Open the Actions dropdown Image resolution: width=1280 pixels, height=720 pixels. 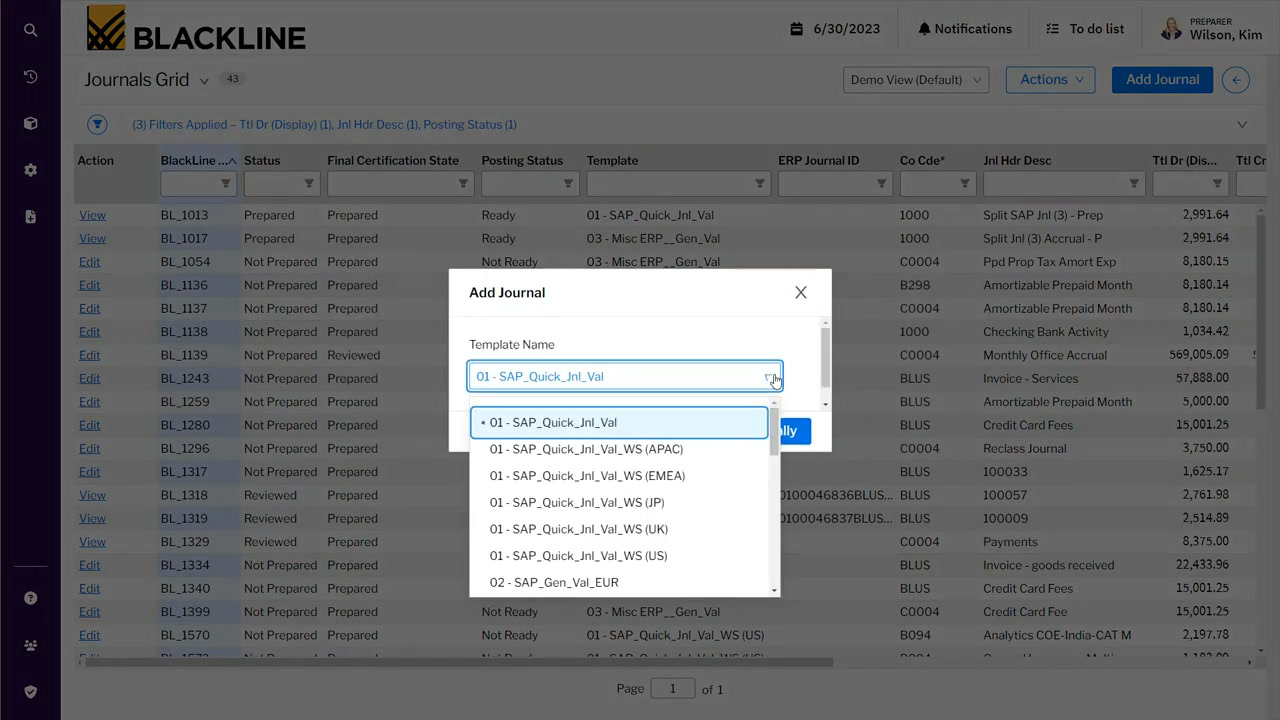(1051, 80)
